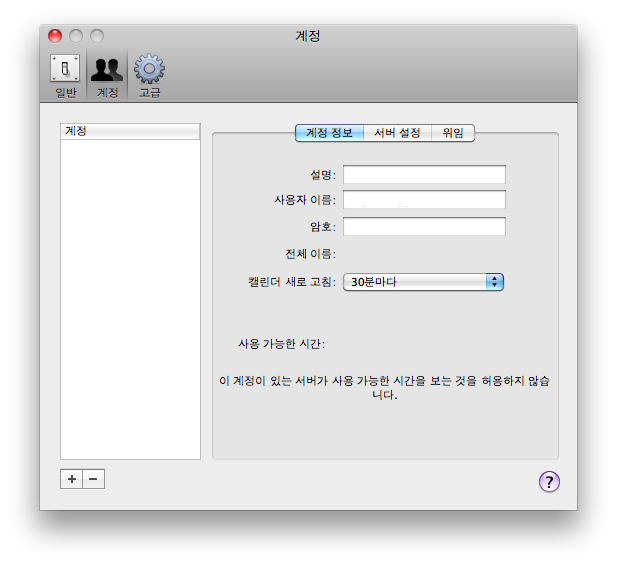Click the 계정 list column header
The width and height of the screenshot is (617, 565).
(x=130, y=131)
